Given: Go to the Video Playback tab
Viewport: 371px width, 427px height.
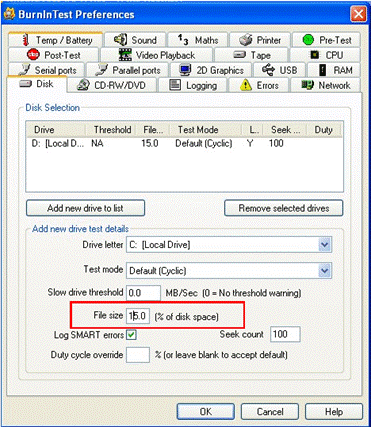Looking at the screenshot, I should (157, 55).
